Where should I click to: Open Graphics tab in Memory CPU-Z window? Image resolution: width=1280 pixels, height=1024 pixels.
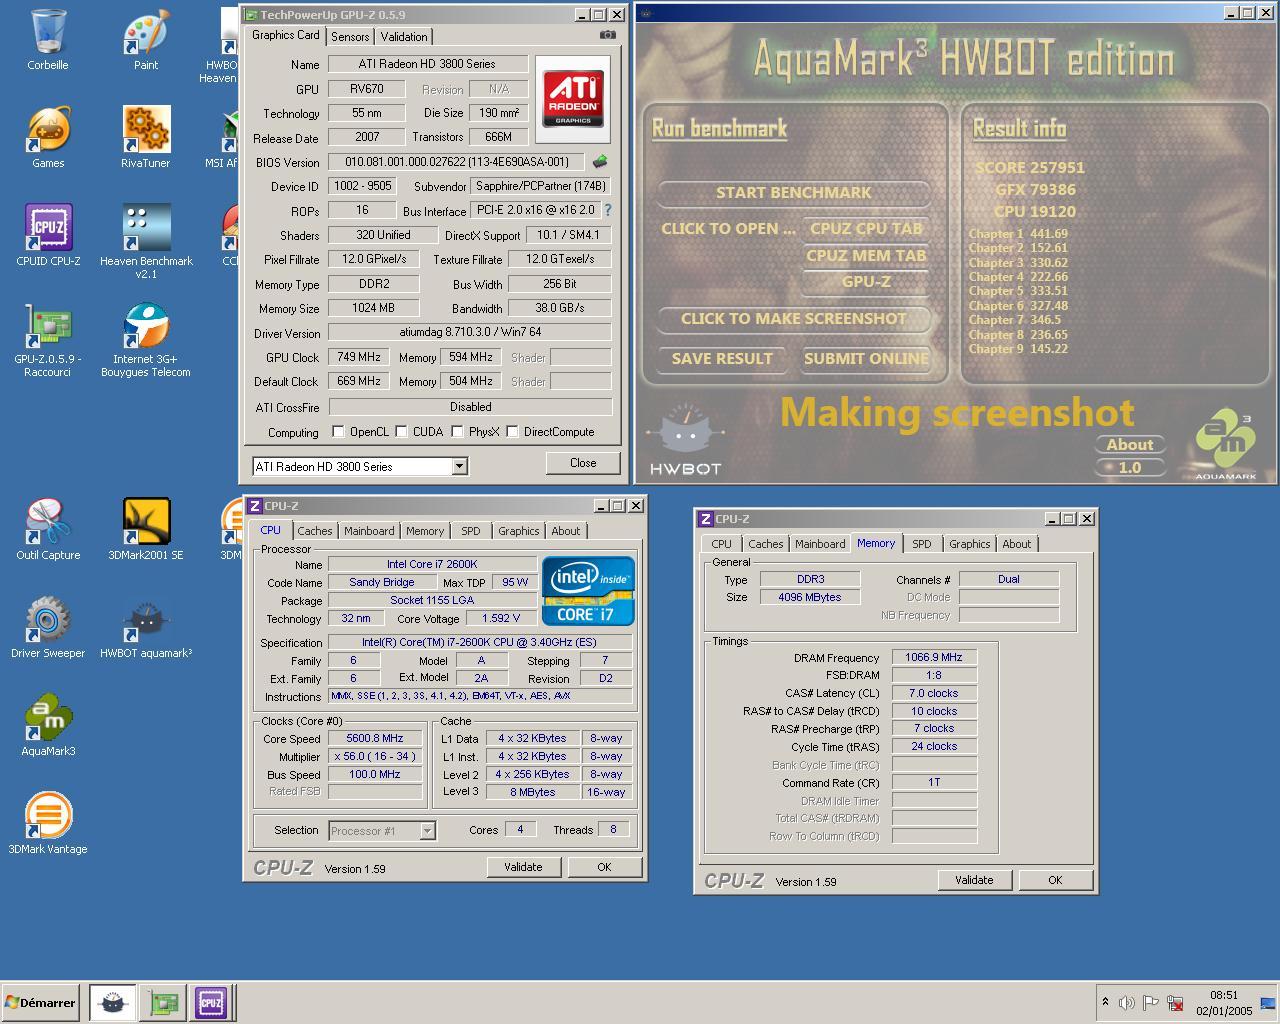969,544
